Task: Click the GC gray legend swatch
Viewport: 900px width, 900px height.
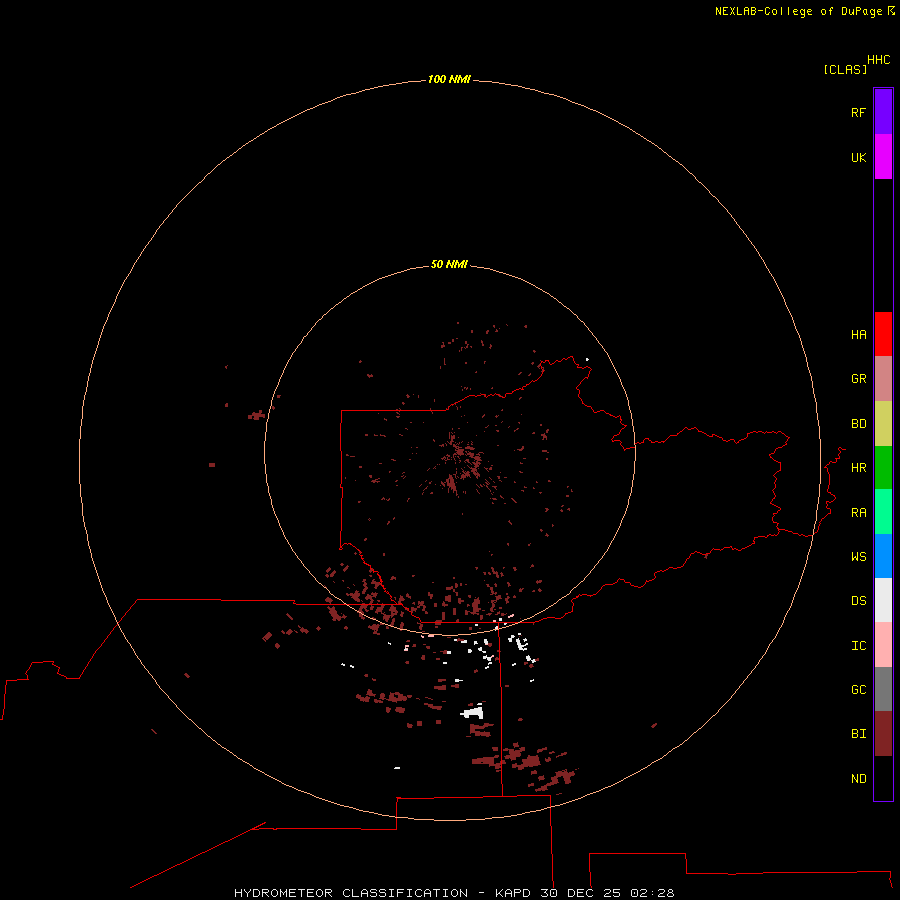Action: (883, 689)
